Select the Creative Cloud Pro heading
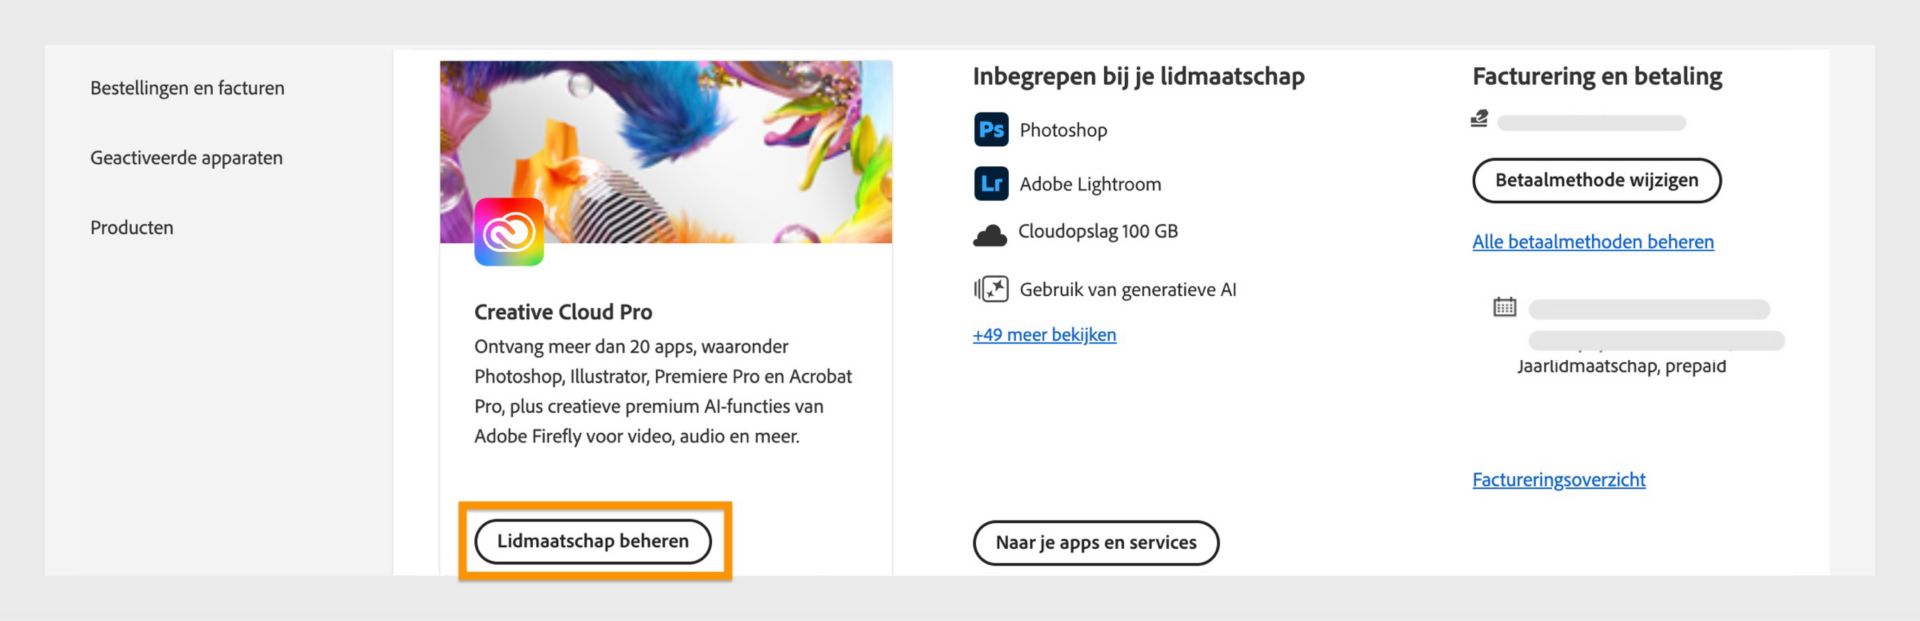 pyautogui.click(x=563, y=311)
